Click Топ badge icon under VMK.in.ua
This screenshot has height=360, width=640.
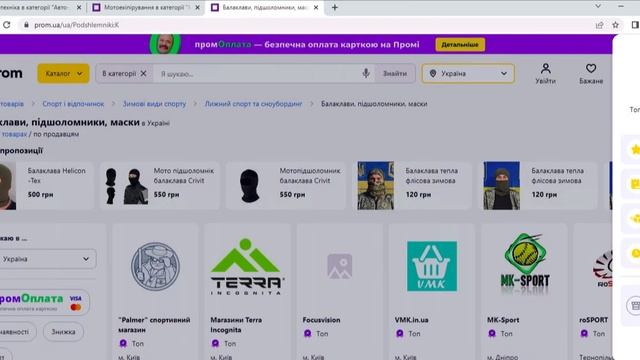pyautogui.click(x=400, y=334)
